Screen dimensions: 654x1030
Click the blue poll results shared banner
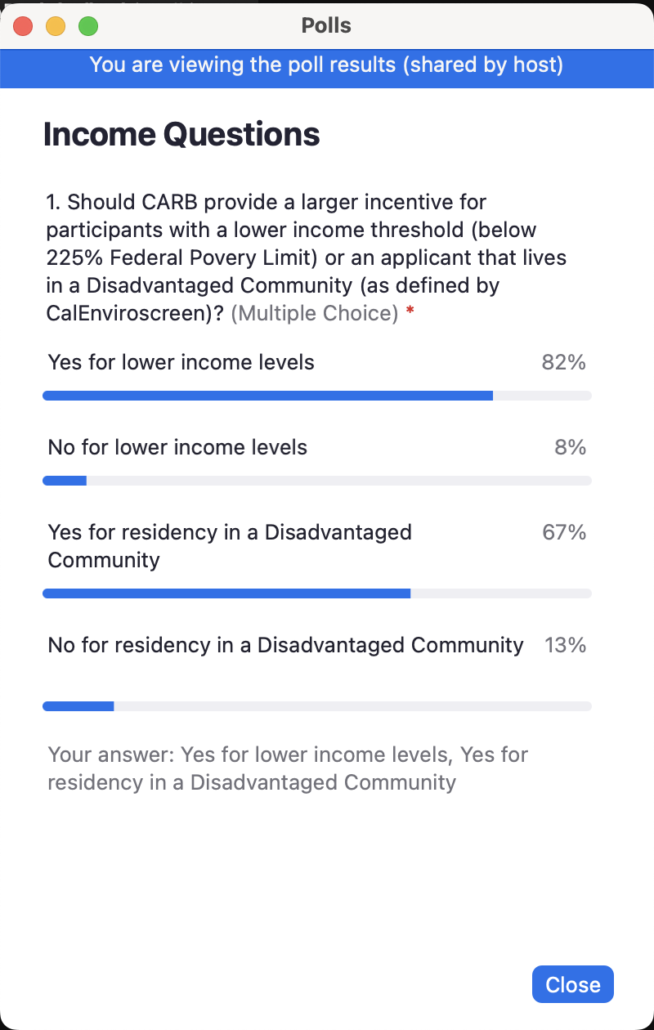326,66
